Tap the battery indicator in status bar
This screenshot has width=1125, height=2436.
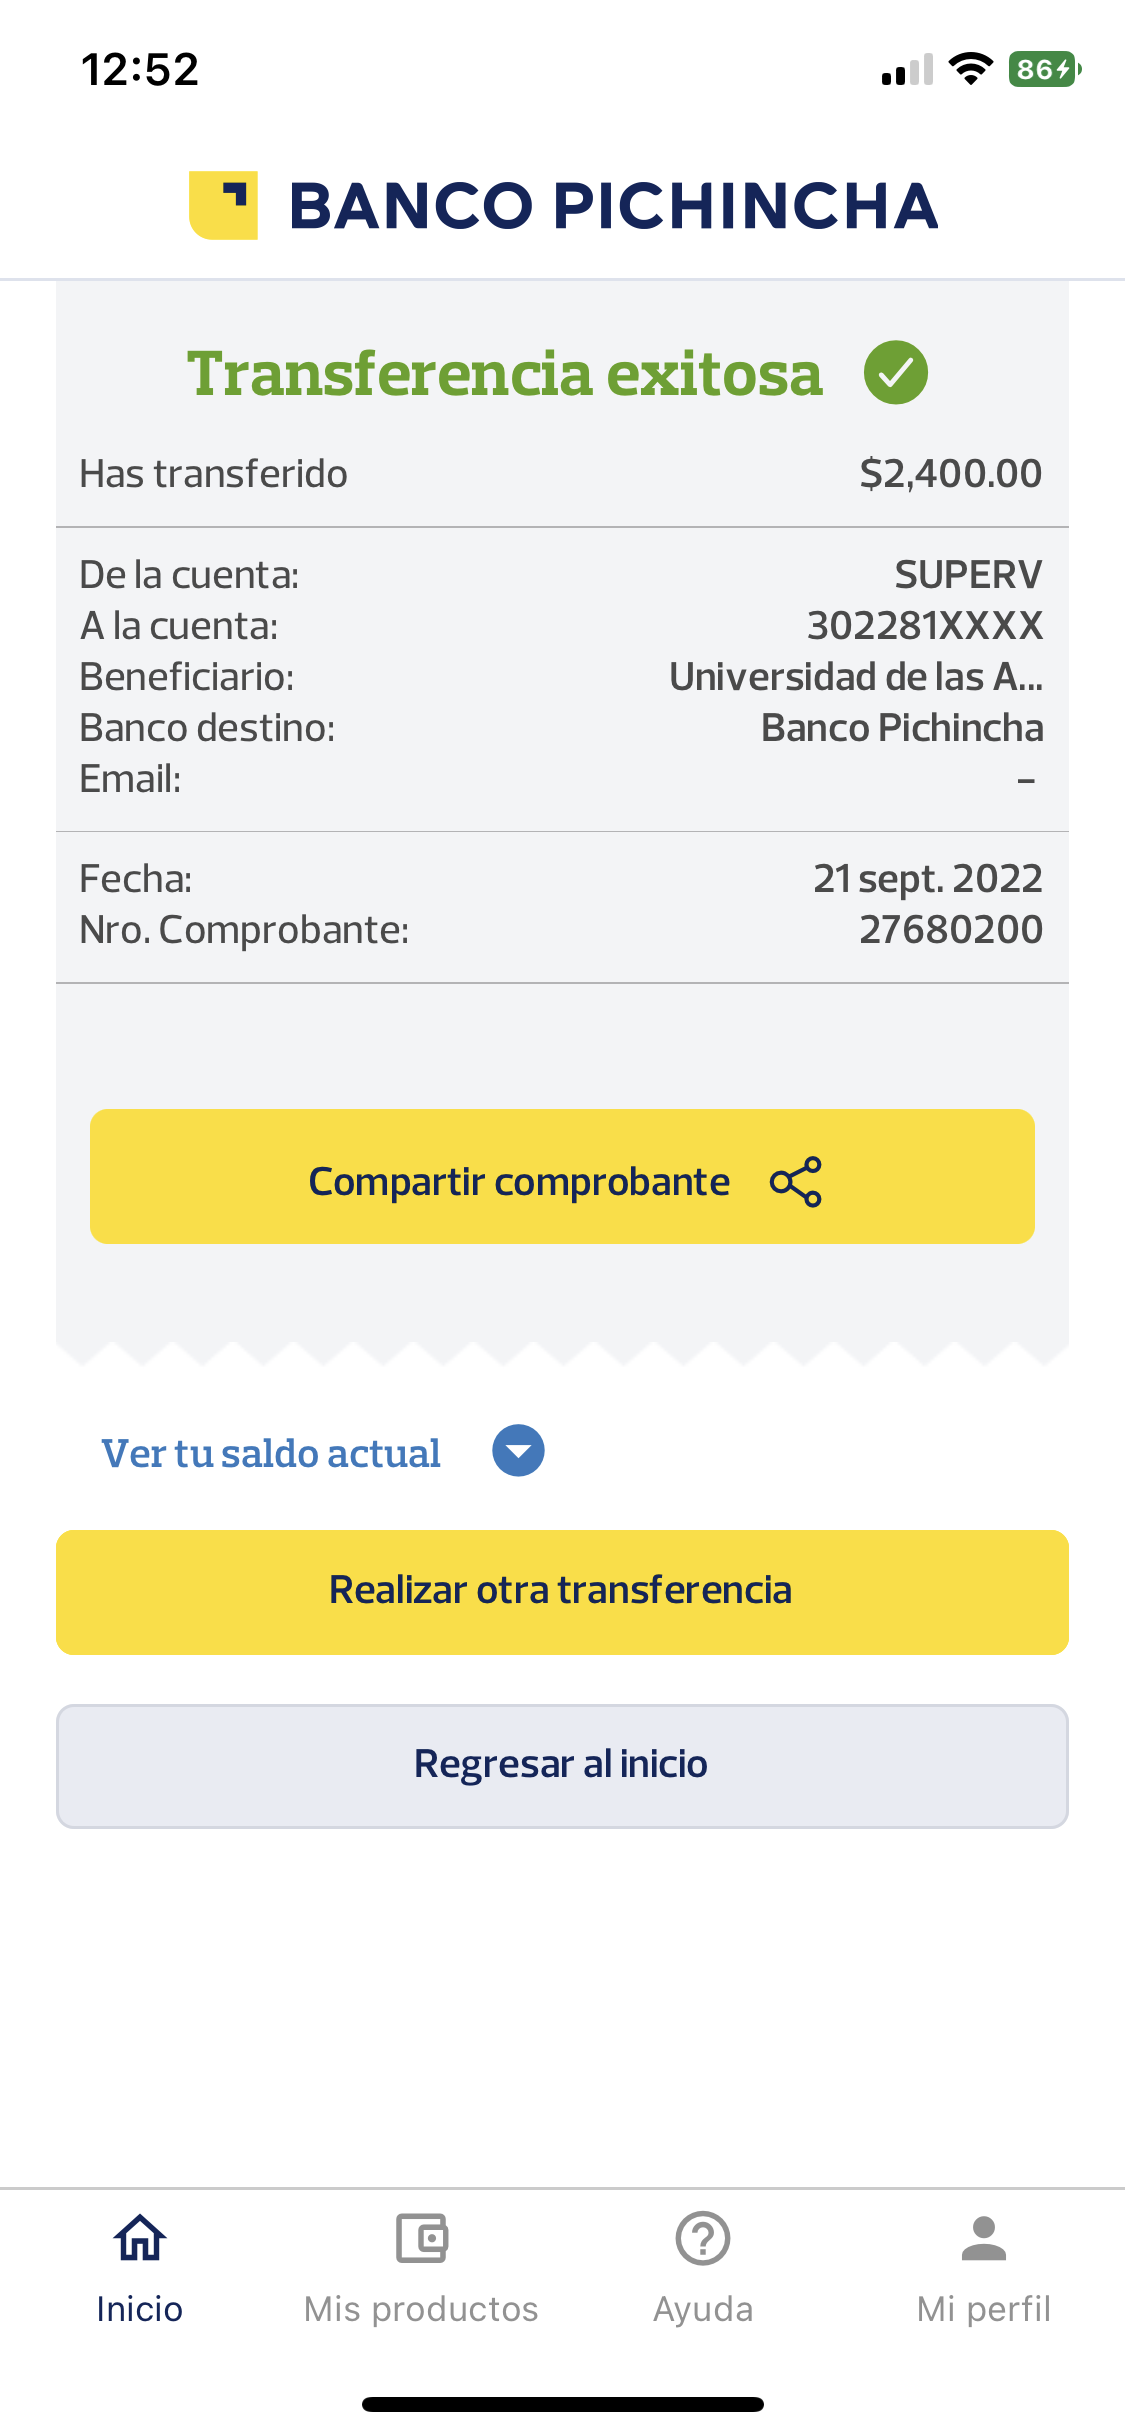click(1044, 69)
